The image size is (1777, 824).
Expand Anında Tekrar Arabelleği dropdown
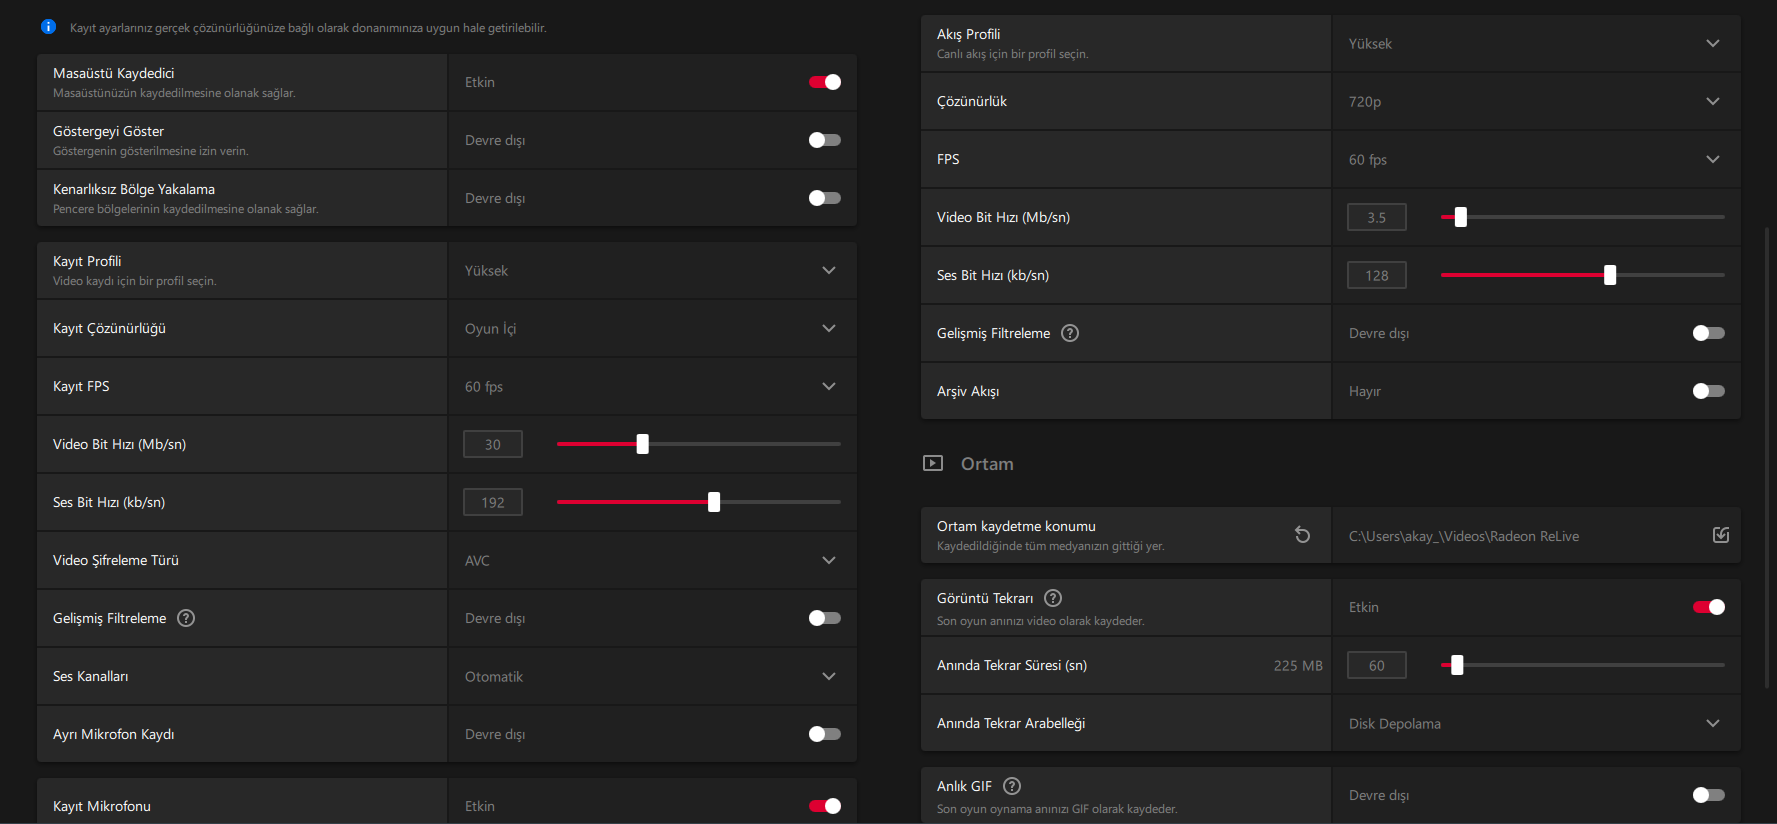tap(1536, 723)
